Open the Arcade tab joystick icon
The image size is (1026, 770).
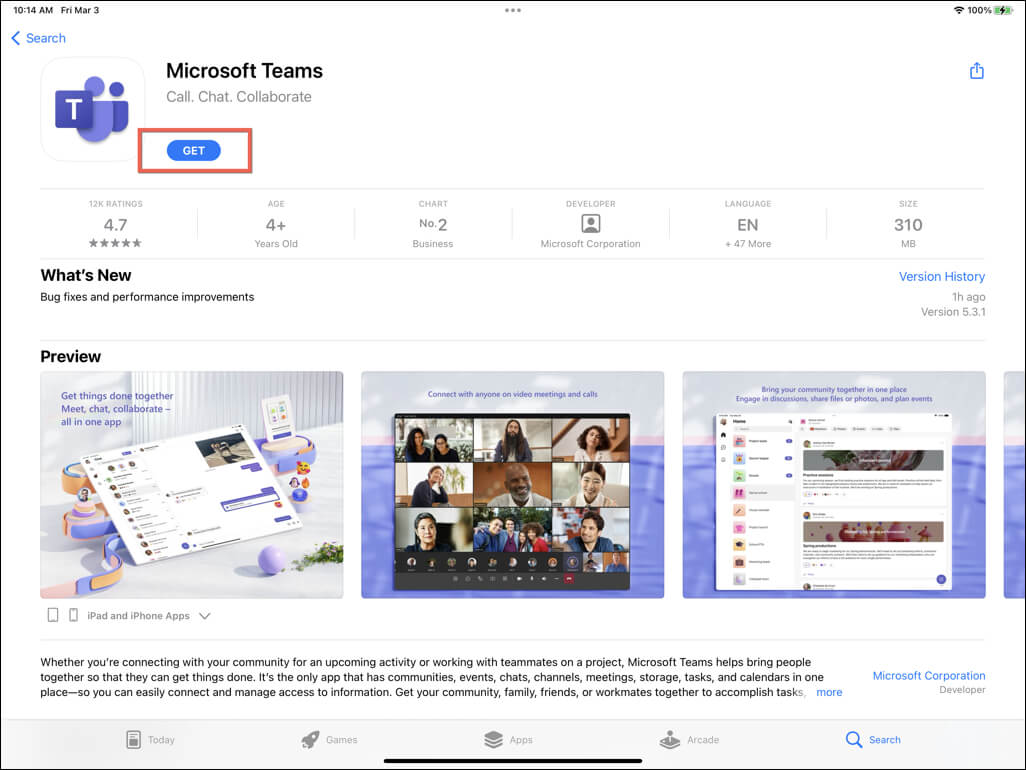[669, 739]
